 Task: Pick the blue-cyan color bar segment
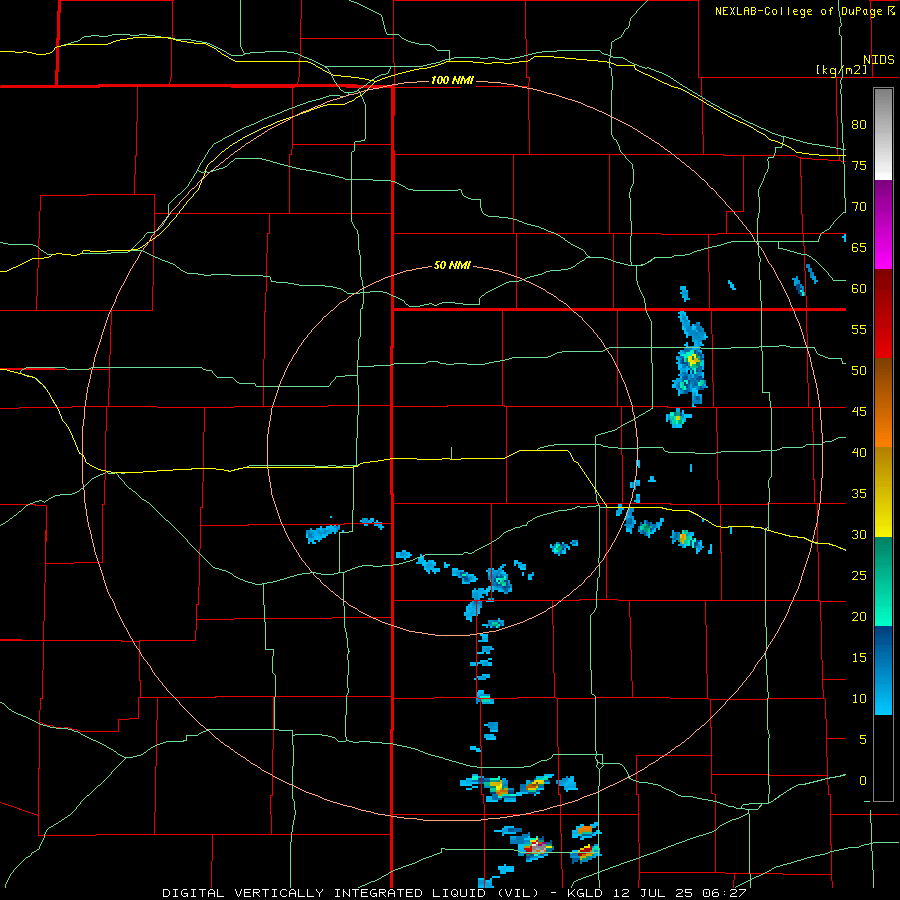click(x=883, y=670)
